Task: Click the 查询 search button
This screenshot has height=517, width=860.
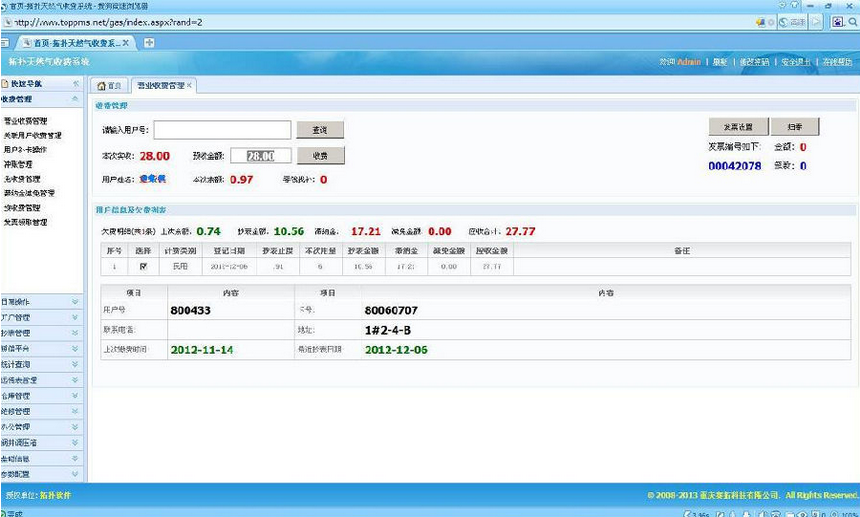Action: (x=320, y=130)
